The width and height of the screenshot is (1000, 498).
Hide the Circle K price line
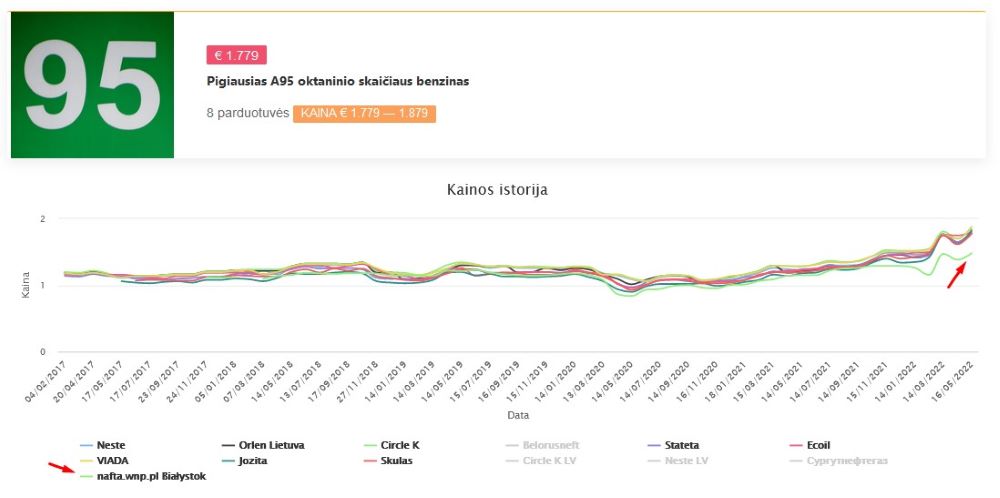pyautogui.click(x=392, y=445)
